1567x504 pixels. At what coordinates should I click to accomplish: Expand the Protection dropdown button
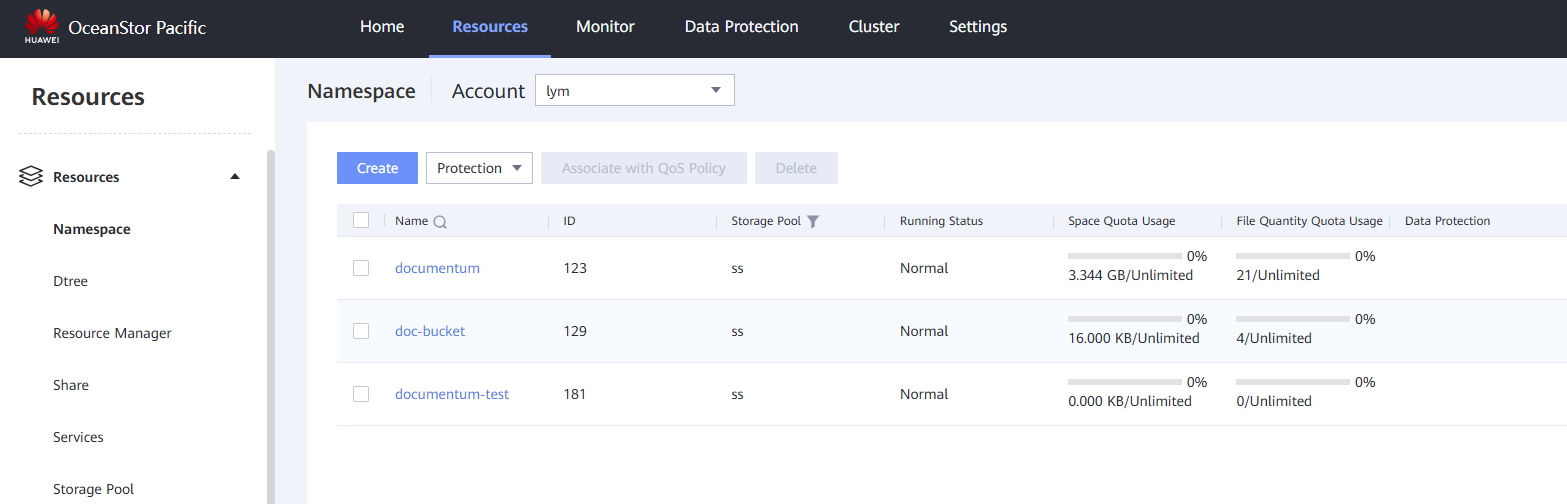pyautogui.click(x=479, y=168)
